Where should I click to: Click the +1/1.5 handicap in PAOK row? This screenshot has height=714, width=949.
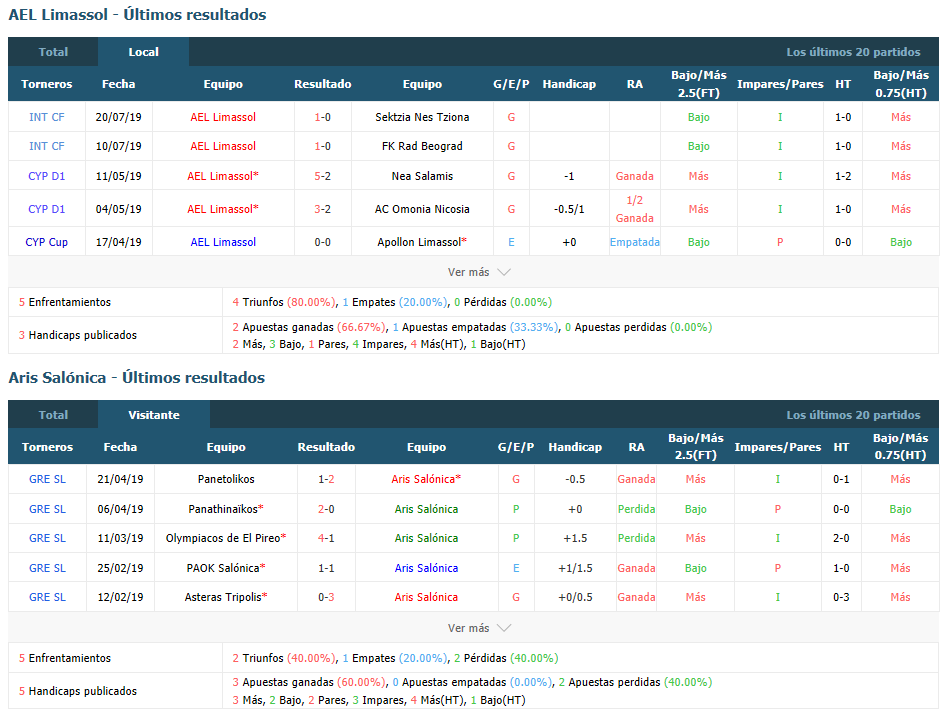tap(575, 568)
